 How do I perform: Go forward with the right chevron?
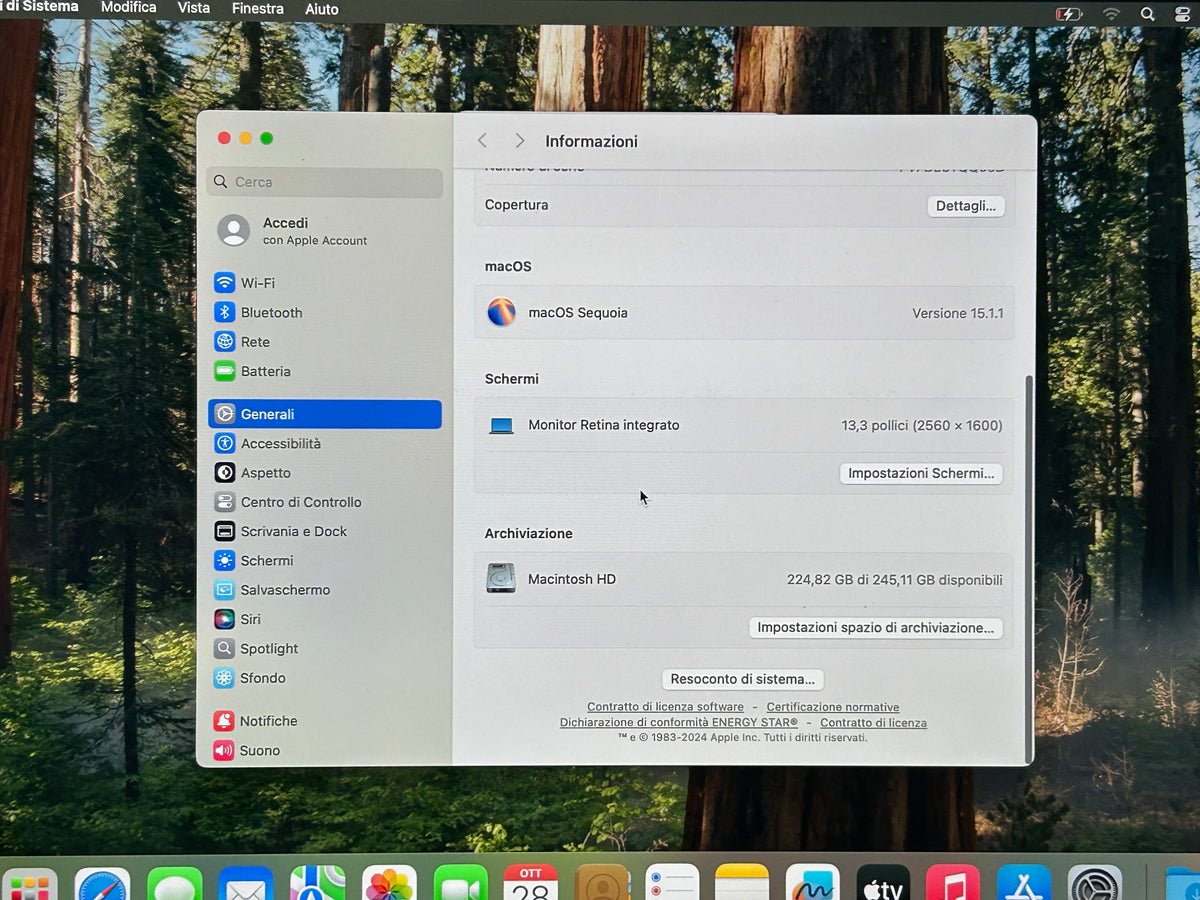tap(519, 141)
